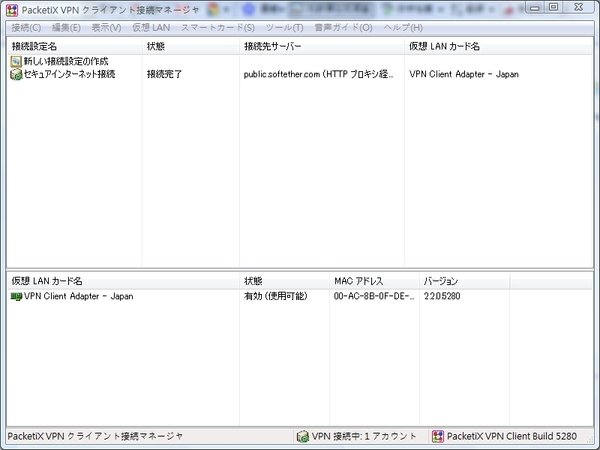Sort by 接続設定名 column header
This screenshot has width=600, height=450.
(x=74, y=46)
